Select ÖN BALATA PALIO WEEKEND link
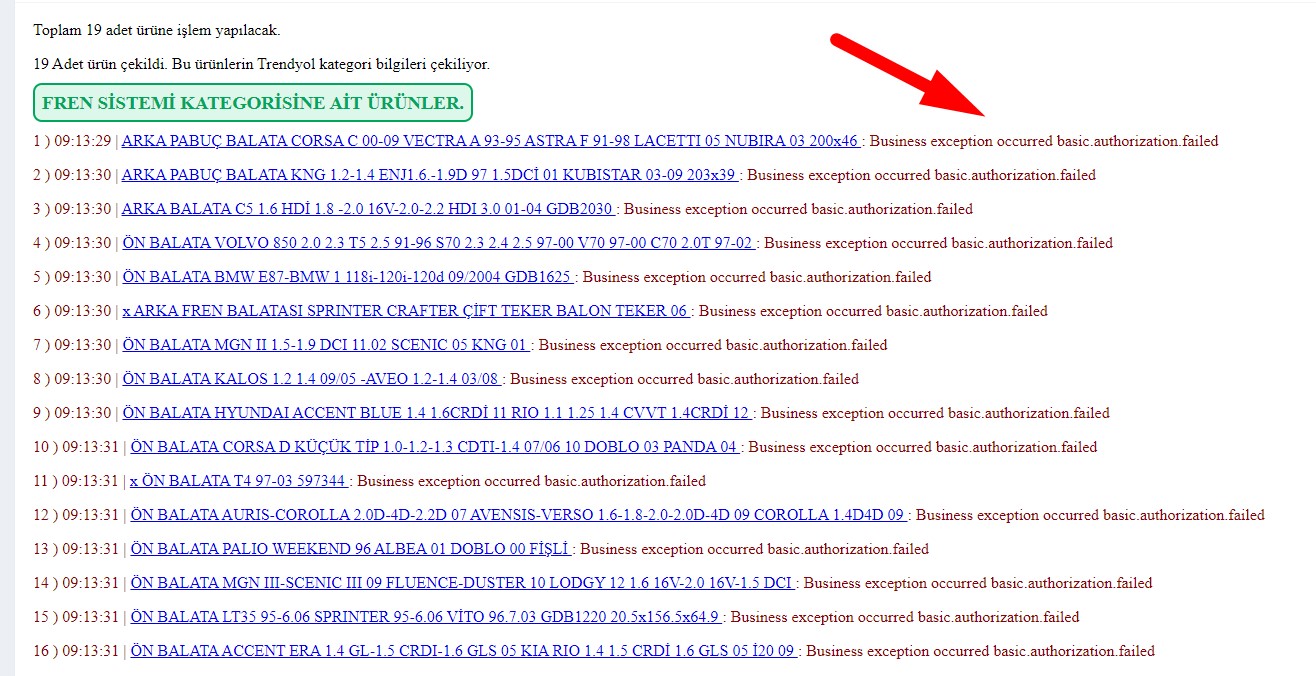This screenshot has height=676, width=1316. (x=350, y=549)
